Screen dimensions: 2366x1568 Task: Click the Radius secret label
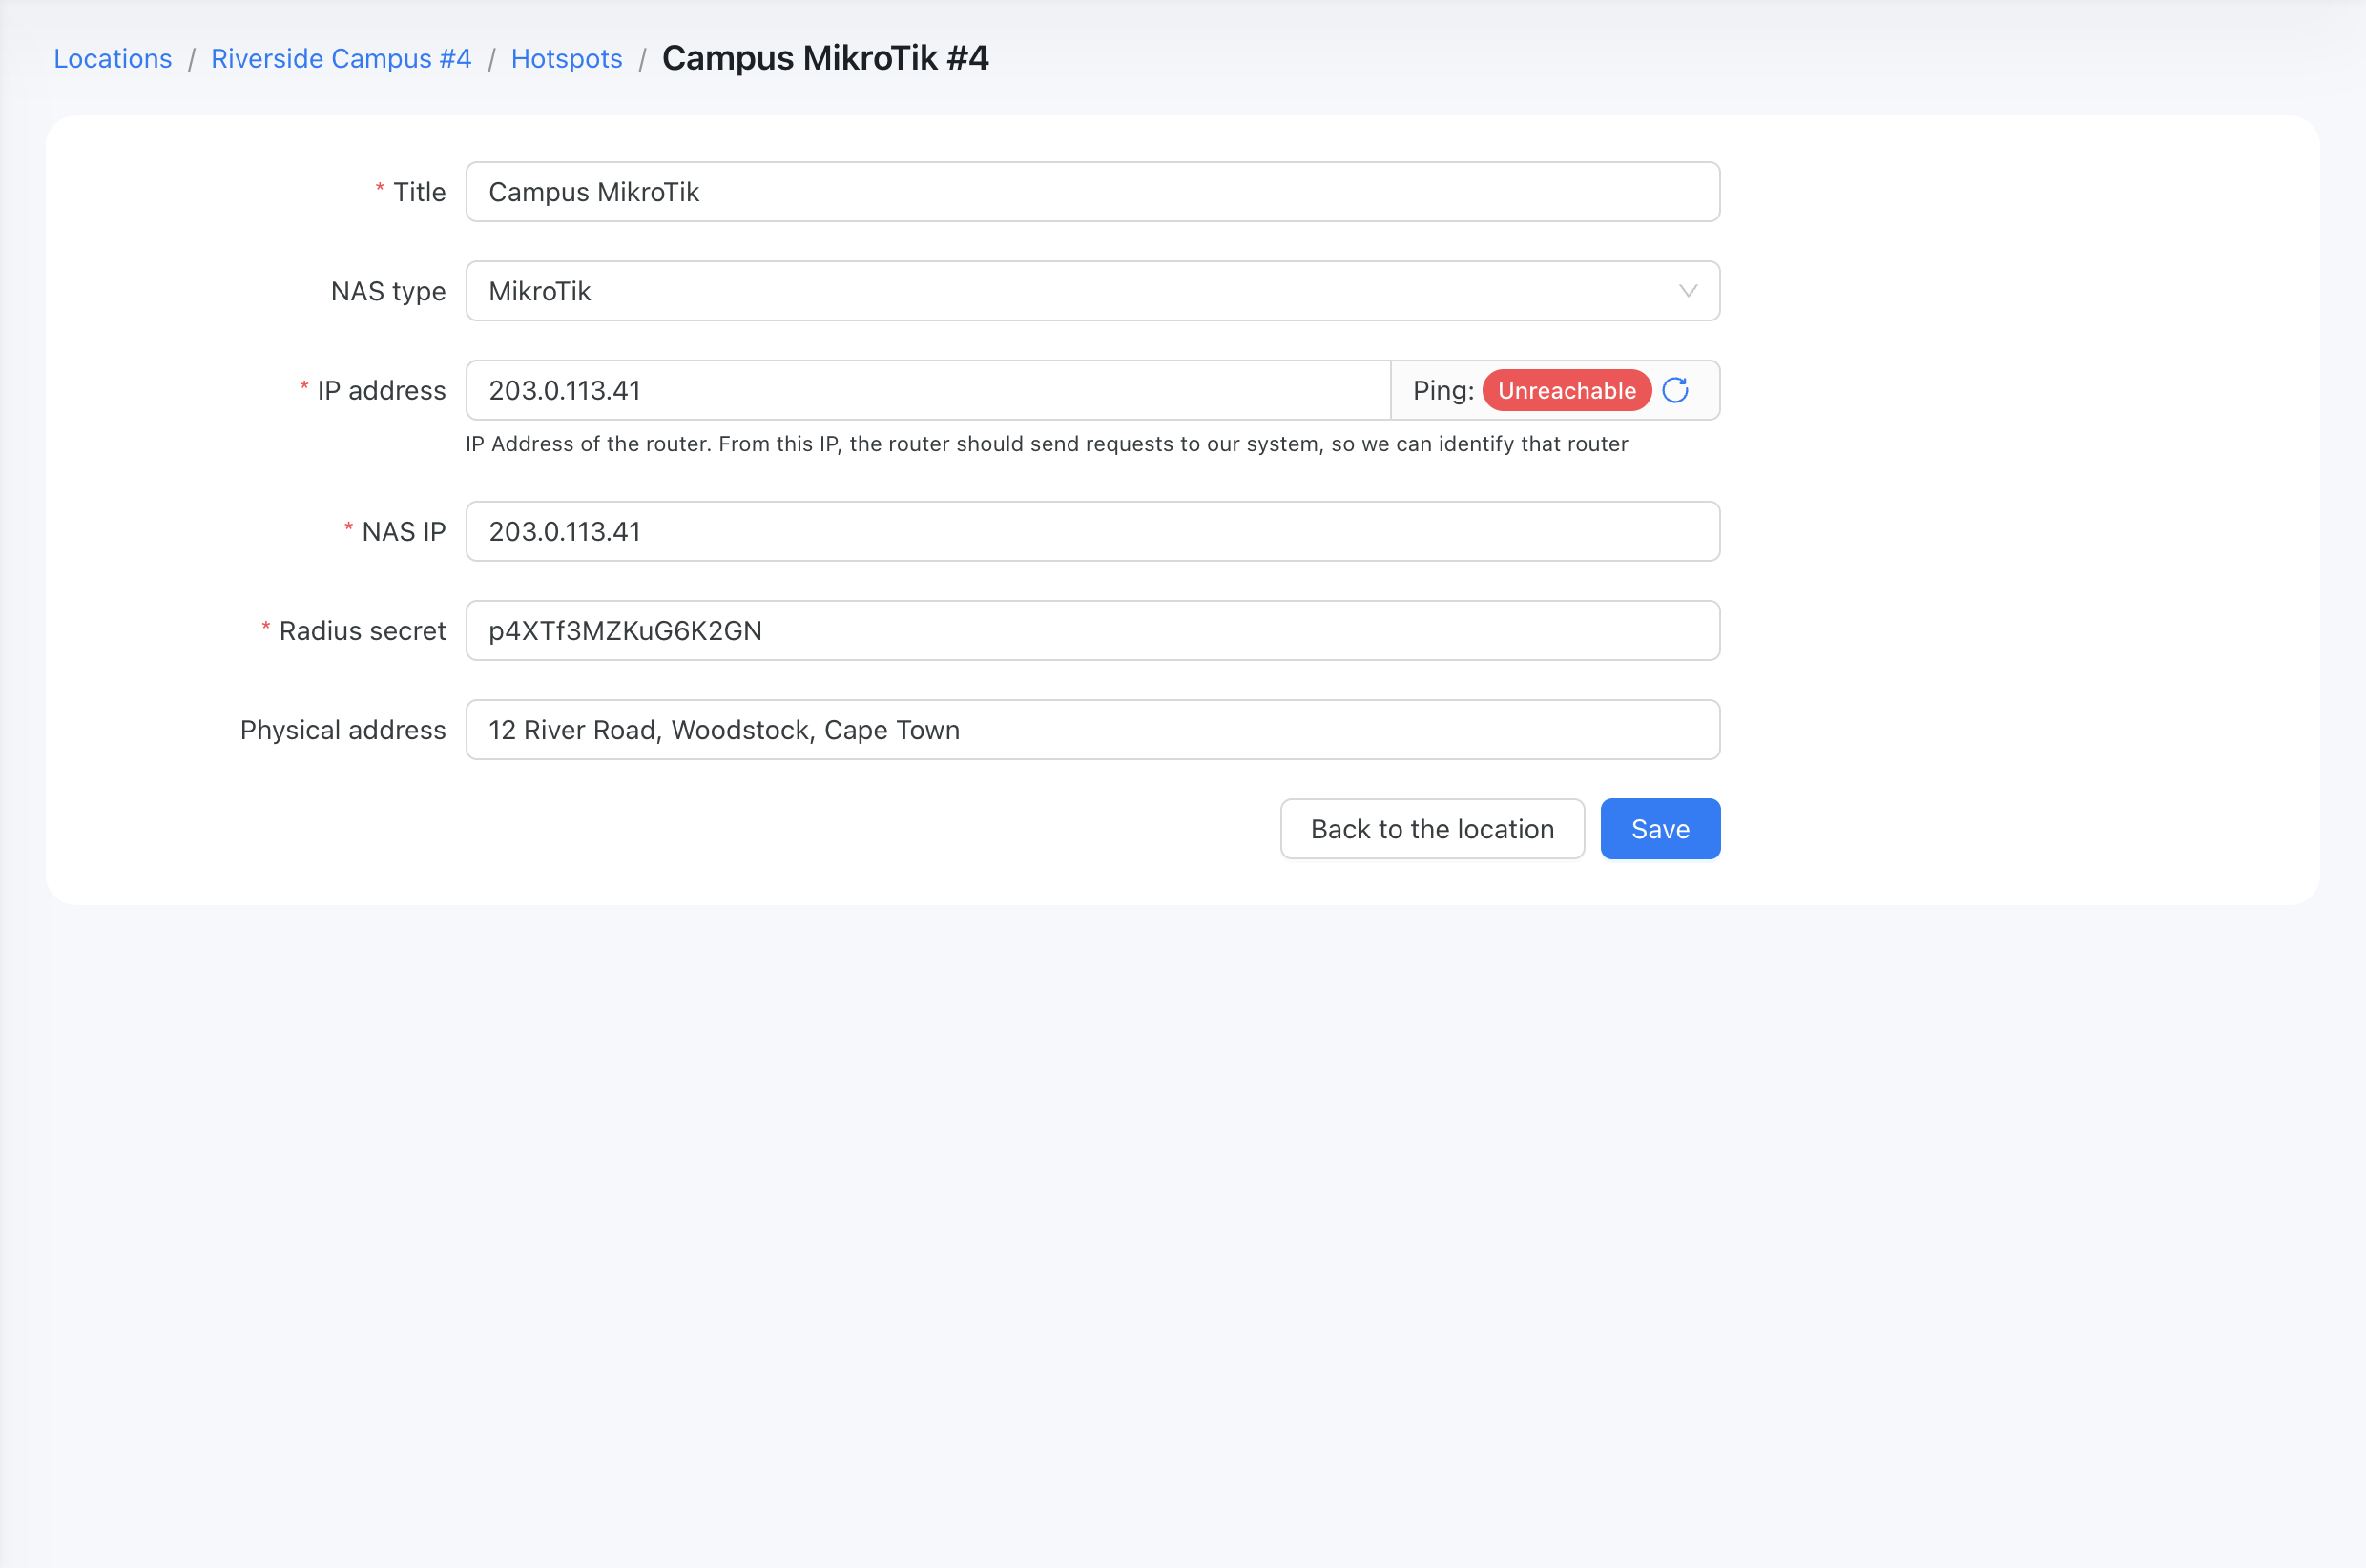tap(362, 631)
